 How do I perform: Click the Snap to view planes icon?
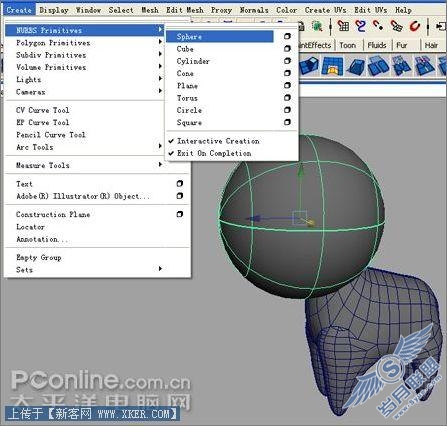coord(396,26)
